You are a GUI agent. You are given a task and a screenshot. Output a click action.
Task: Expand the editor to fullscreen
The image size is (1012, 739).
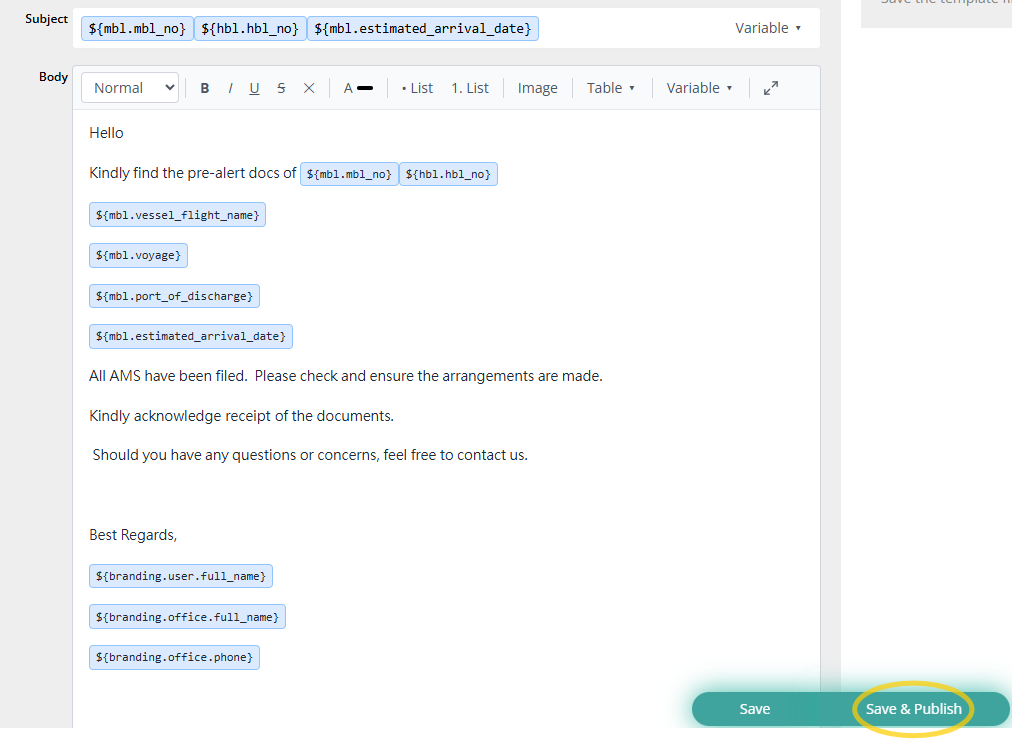coord(771,88)
